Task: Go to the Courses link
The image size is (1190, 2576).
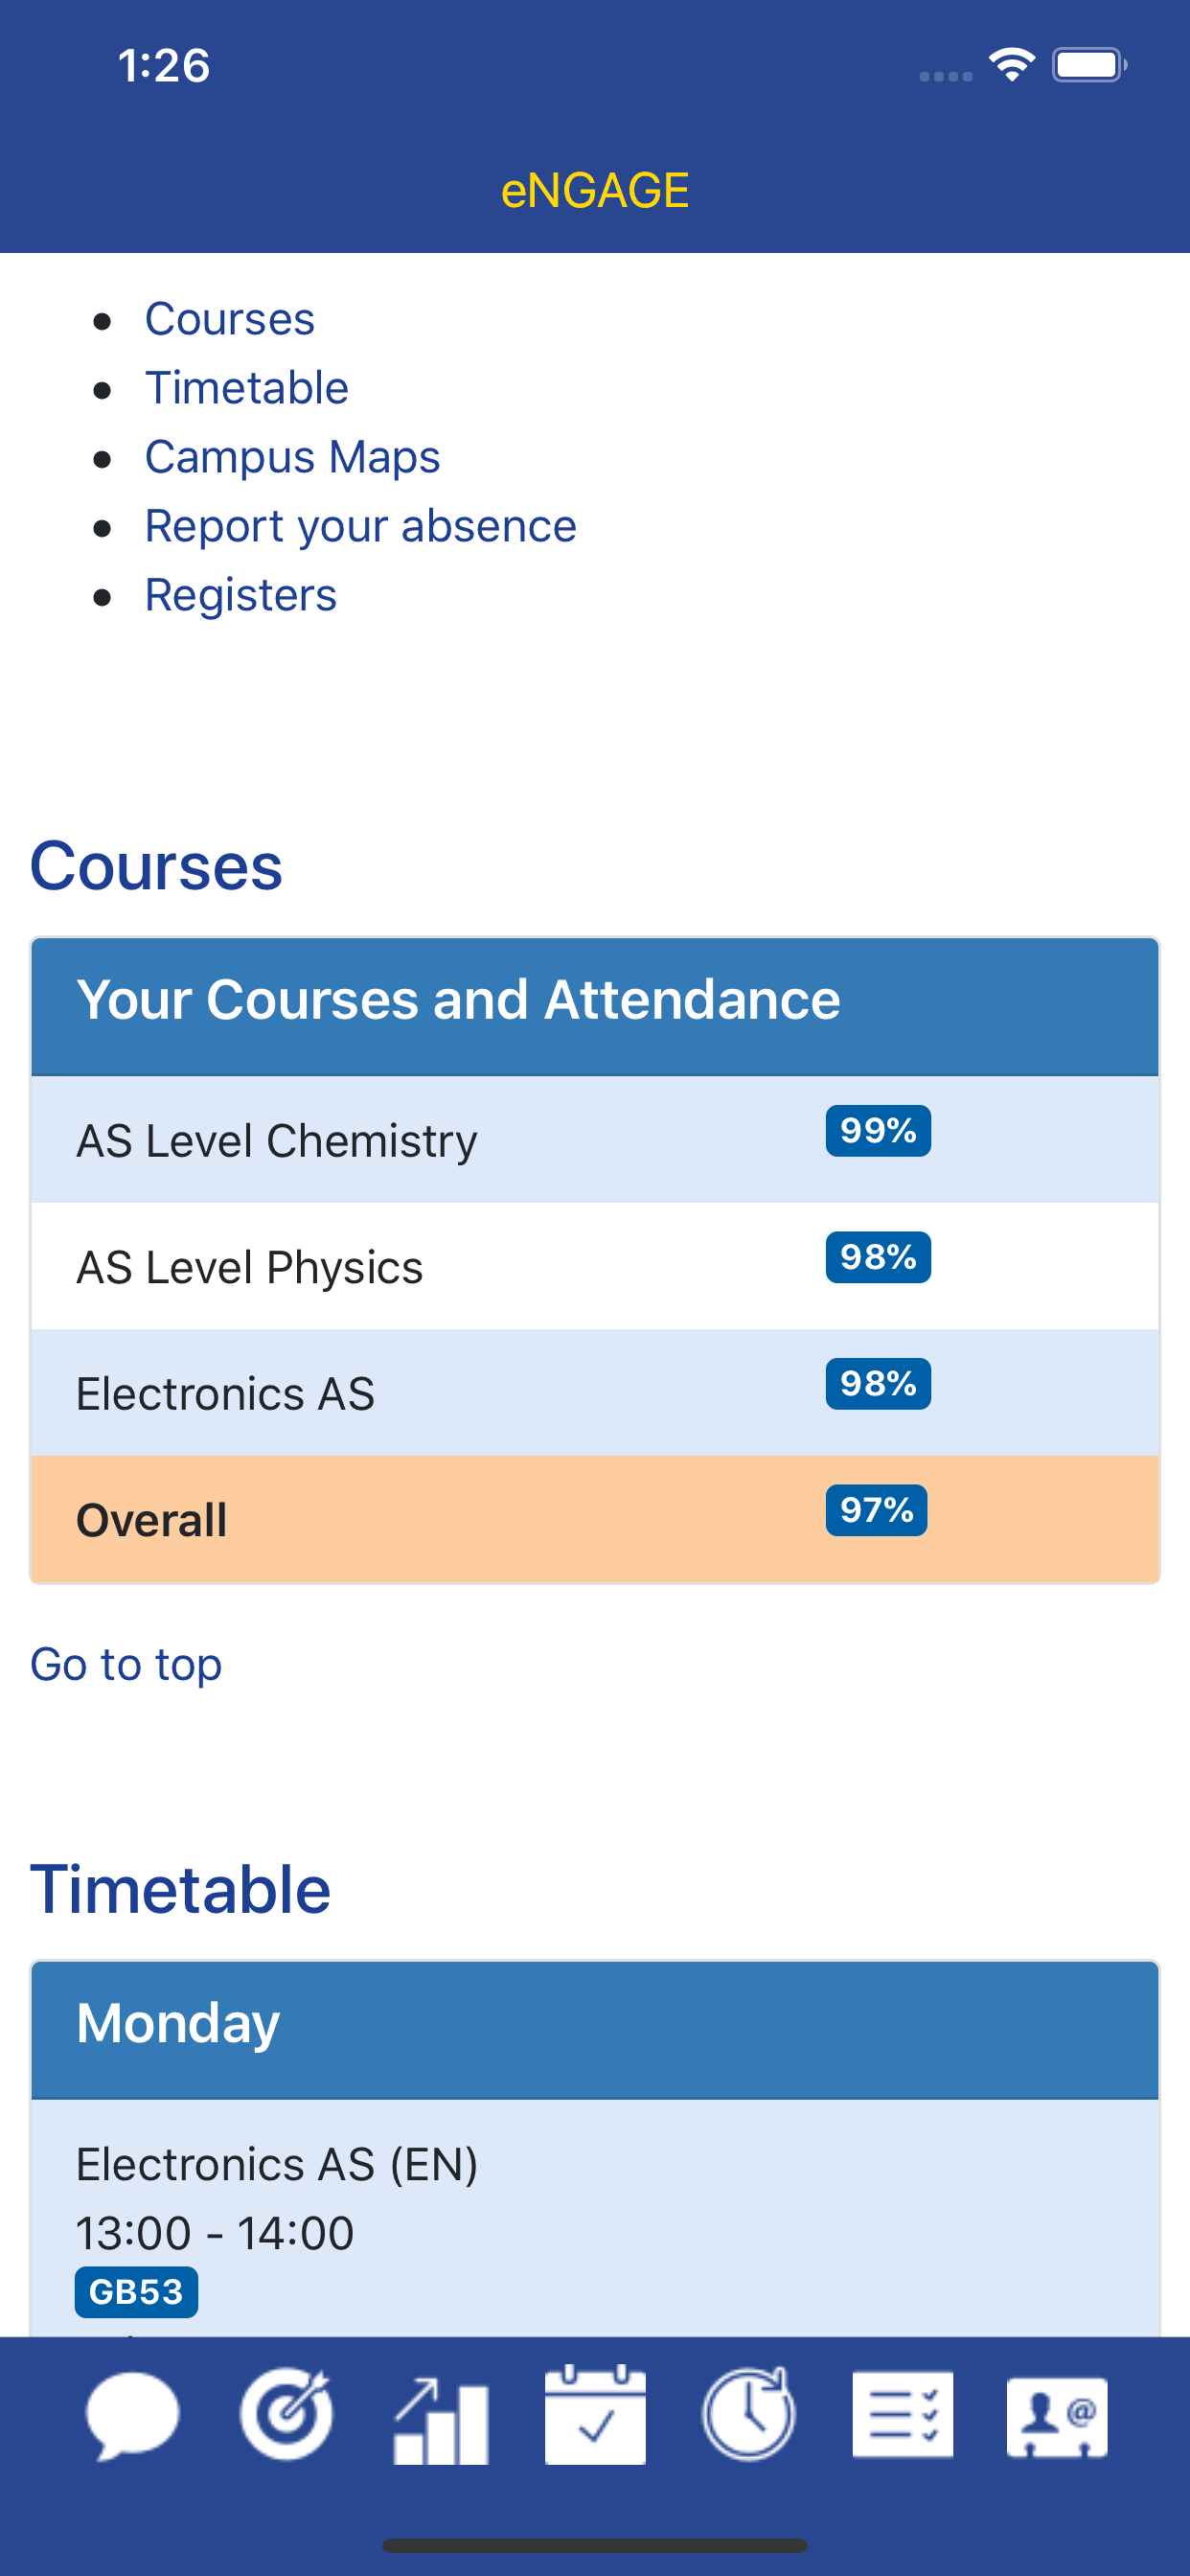Action: (230, 319)
